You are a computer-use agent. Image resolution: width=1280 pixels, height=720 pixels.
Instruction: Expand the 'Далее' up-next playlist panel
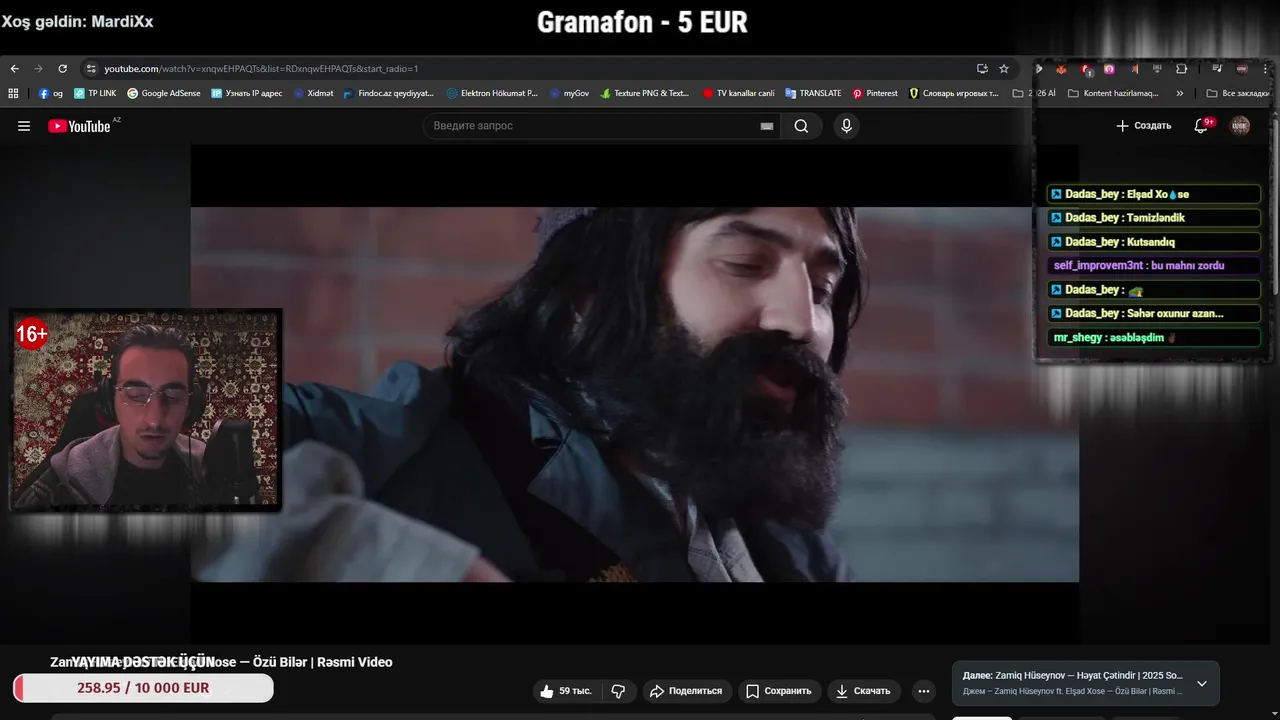coord(1202,684)
